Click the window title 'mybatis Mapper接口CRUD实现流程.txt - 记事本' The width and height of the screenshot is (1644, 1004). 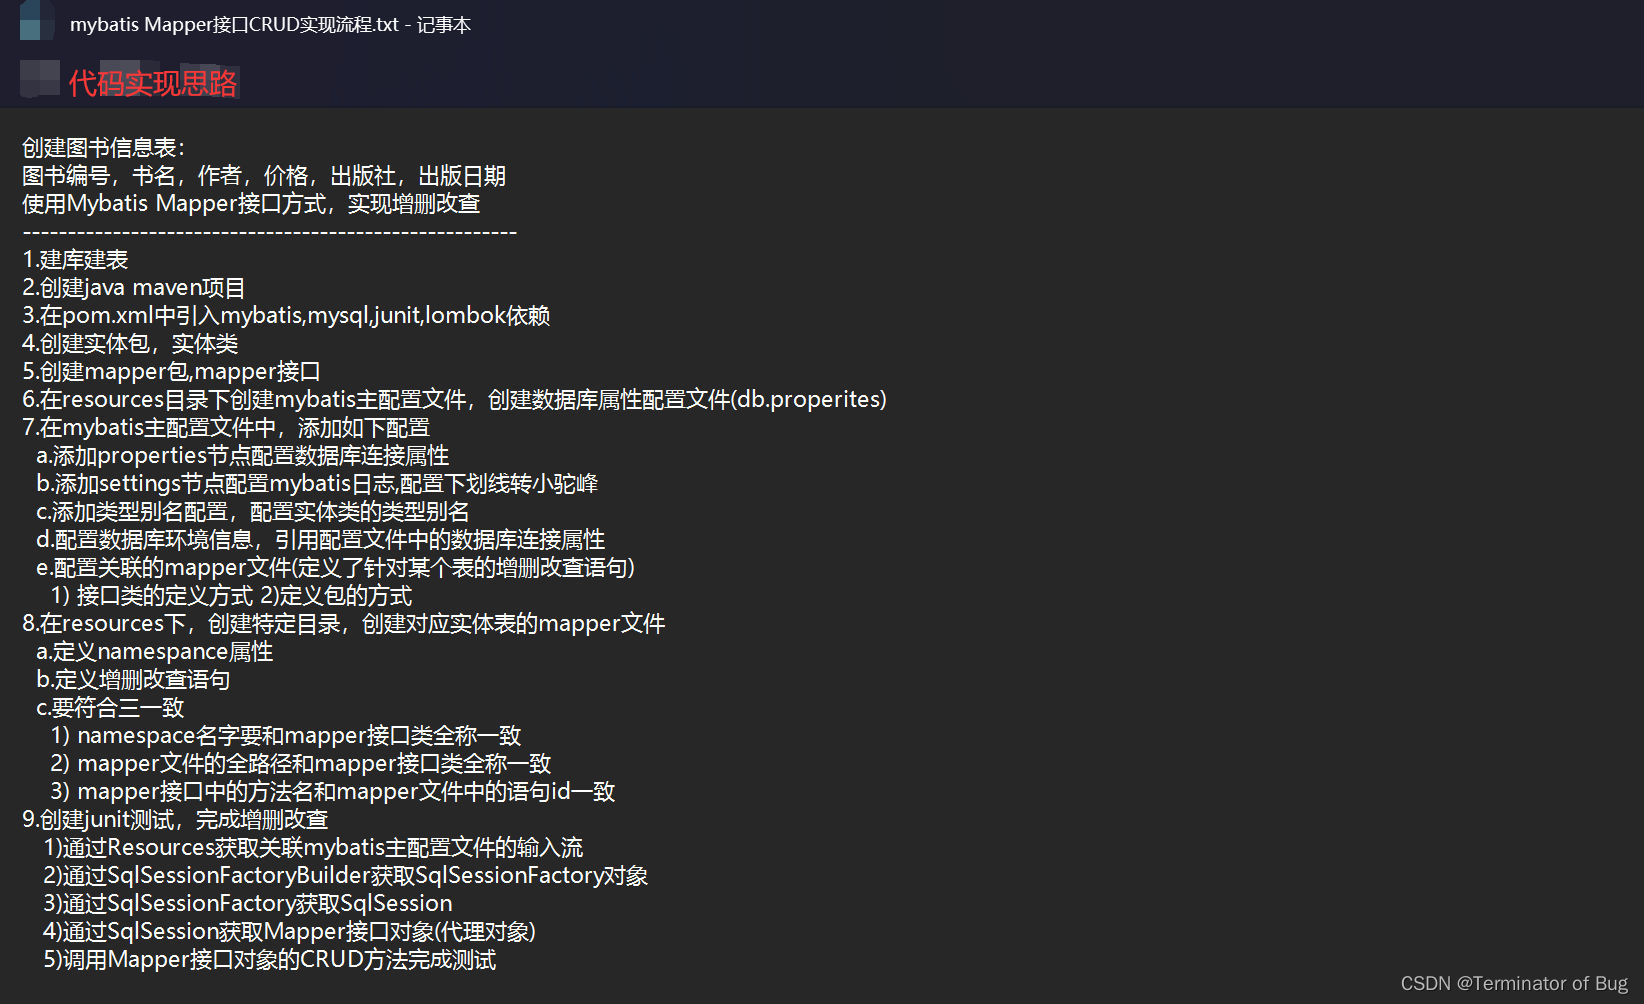(270, 25)
